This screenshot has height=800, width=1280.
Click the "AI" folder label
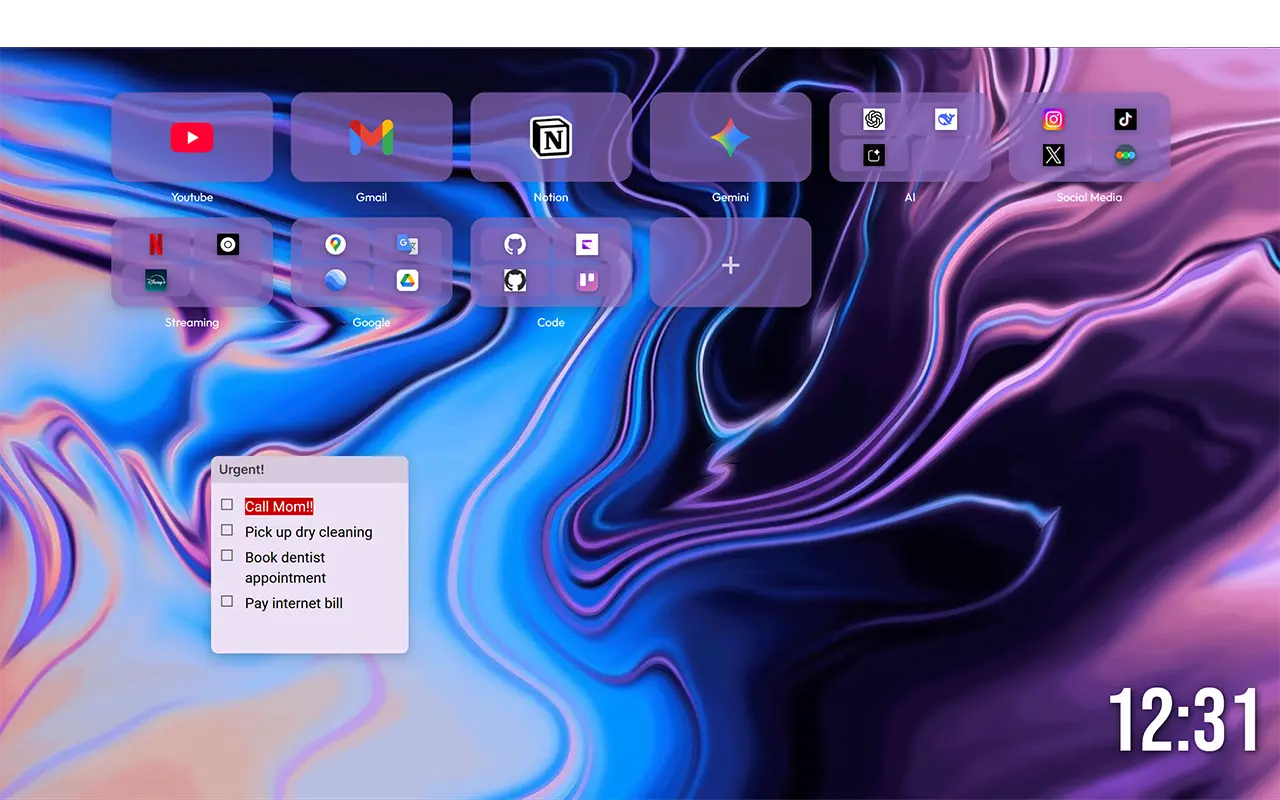coord(910,197)
